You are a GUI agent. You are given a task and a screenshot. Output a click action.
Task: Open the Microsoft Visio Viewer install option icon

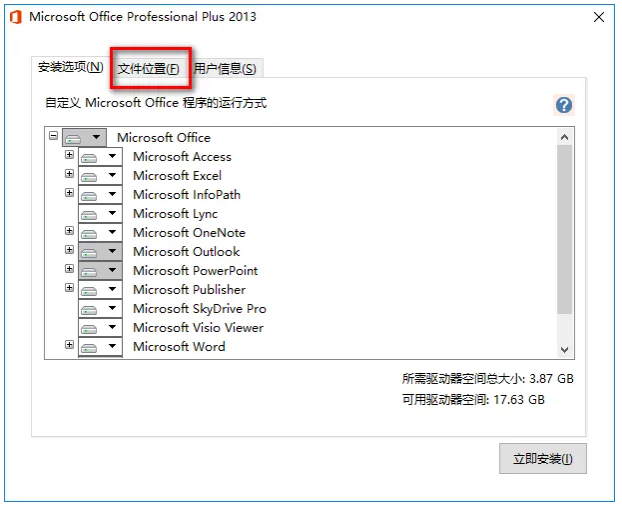pyautogui.click(x=99, y=328)
